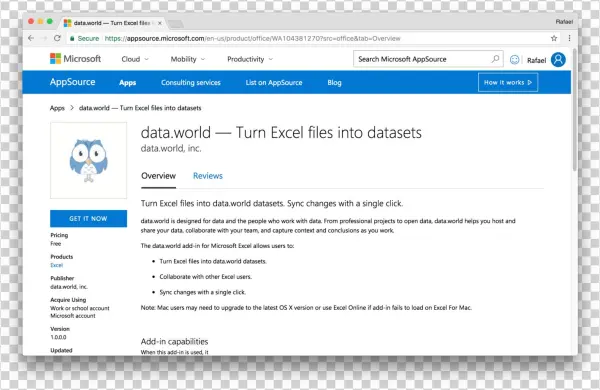This screenshot has width=600, height=390.
Task: Open Consulting services menu item
Action: (191, 83)
